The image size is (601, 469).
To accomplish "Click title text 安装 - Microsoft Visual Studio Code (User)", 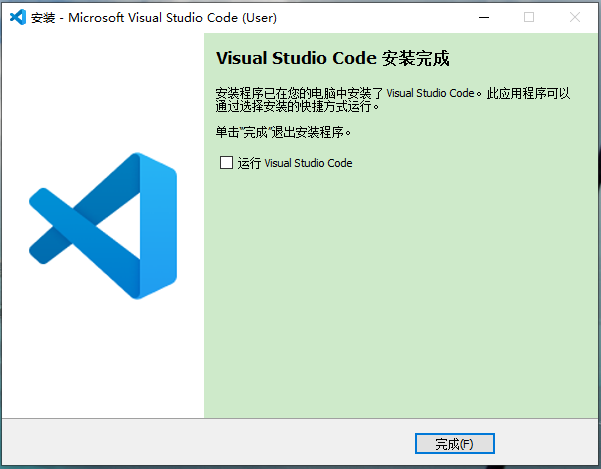I will [154, 18].
